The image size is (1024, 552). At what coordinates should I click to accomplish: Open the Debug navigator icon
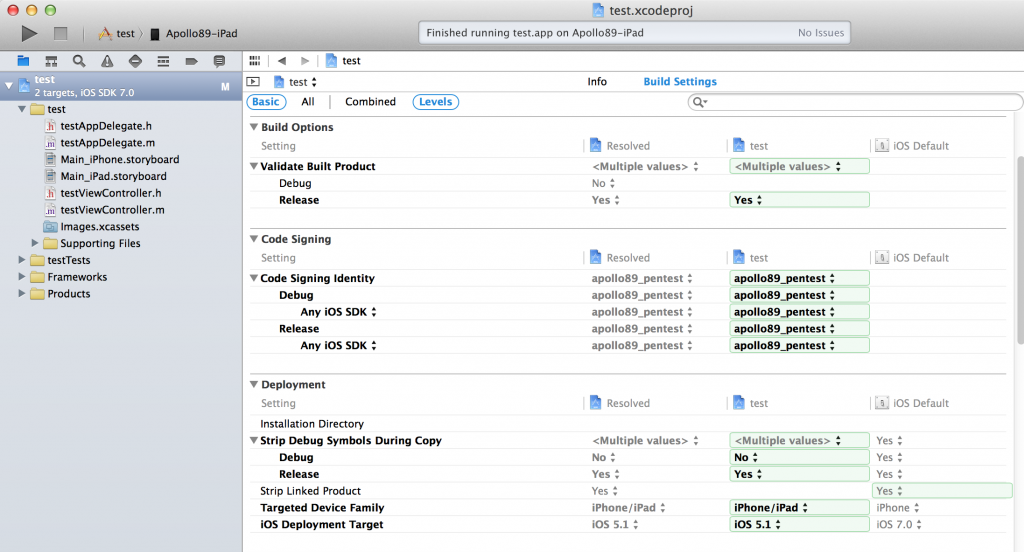pyautogui.click(x=163, y=61)
